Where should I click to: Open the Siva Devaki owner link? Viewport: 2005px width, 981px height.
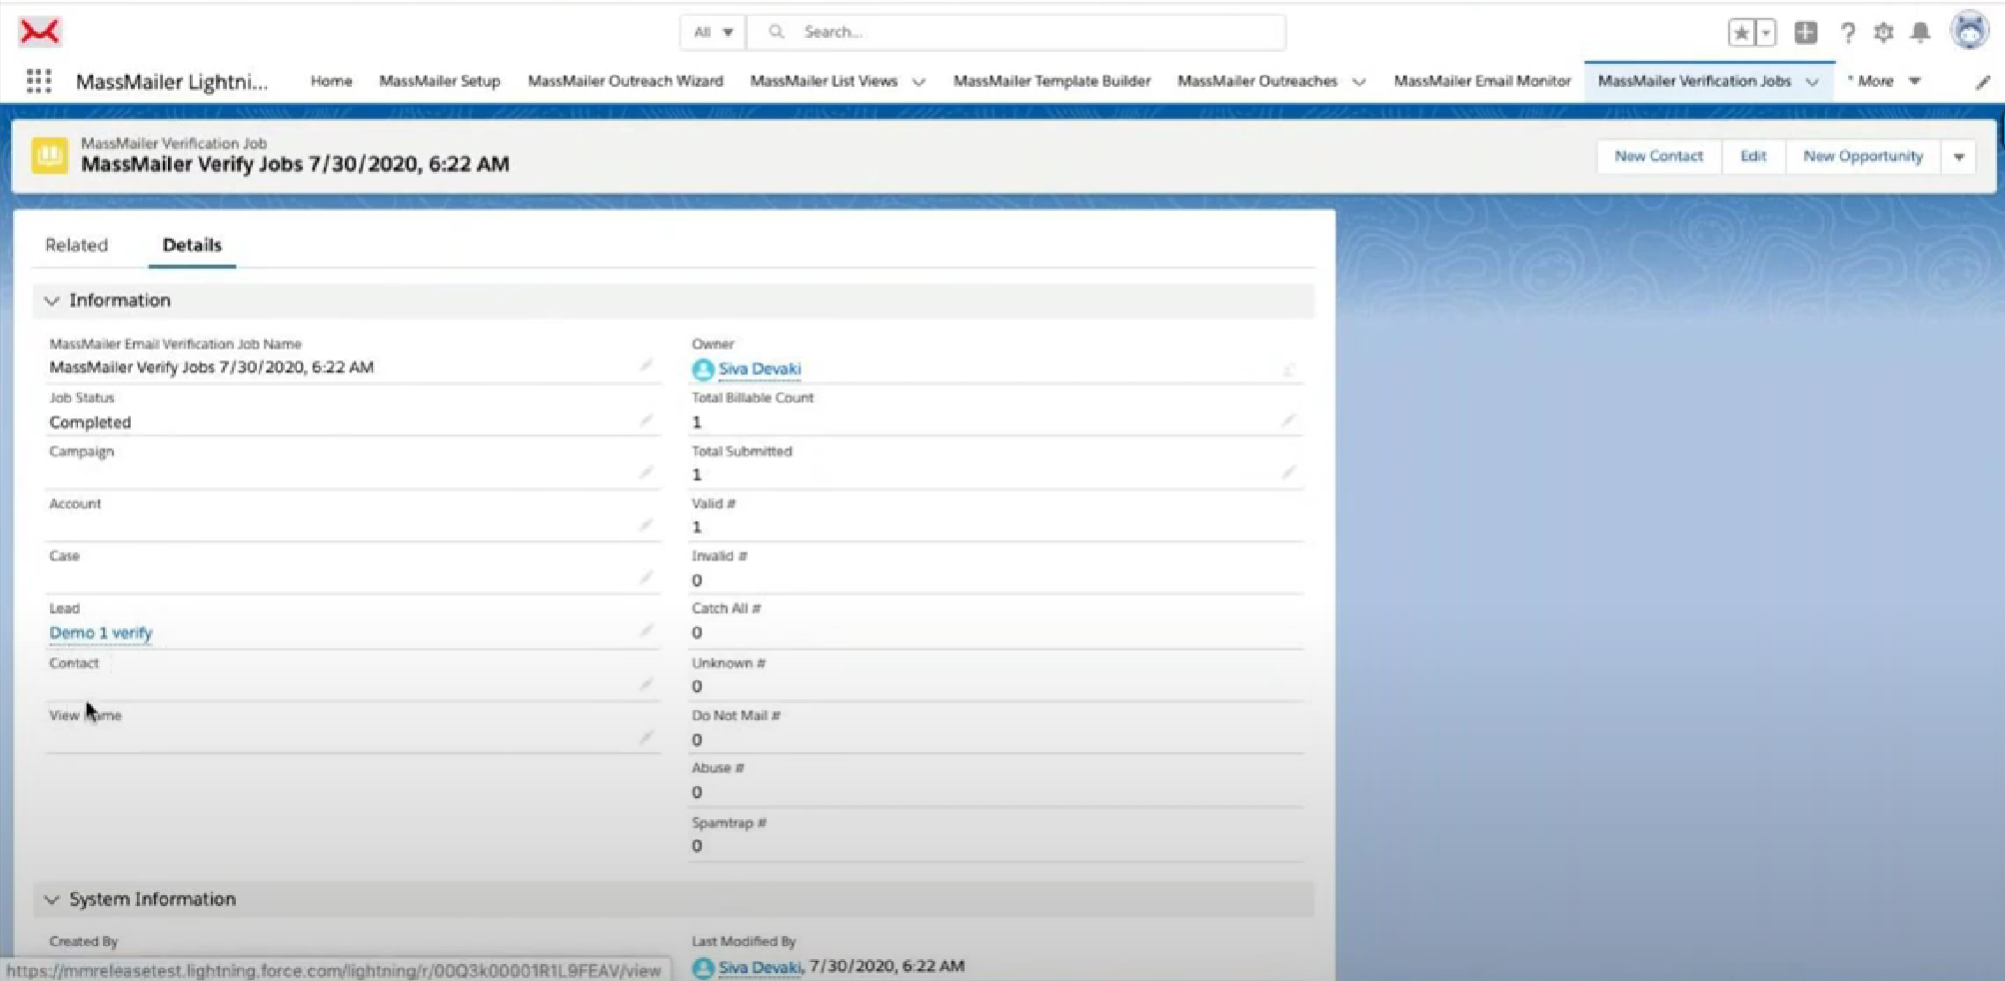click(759, 369)
